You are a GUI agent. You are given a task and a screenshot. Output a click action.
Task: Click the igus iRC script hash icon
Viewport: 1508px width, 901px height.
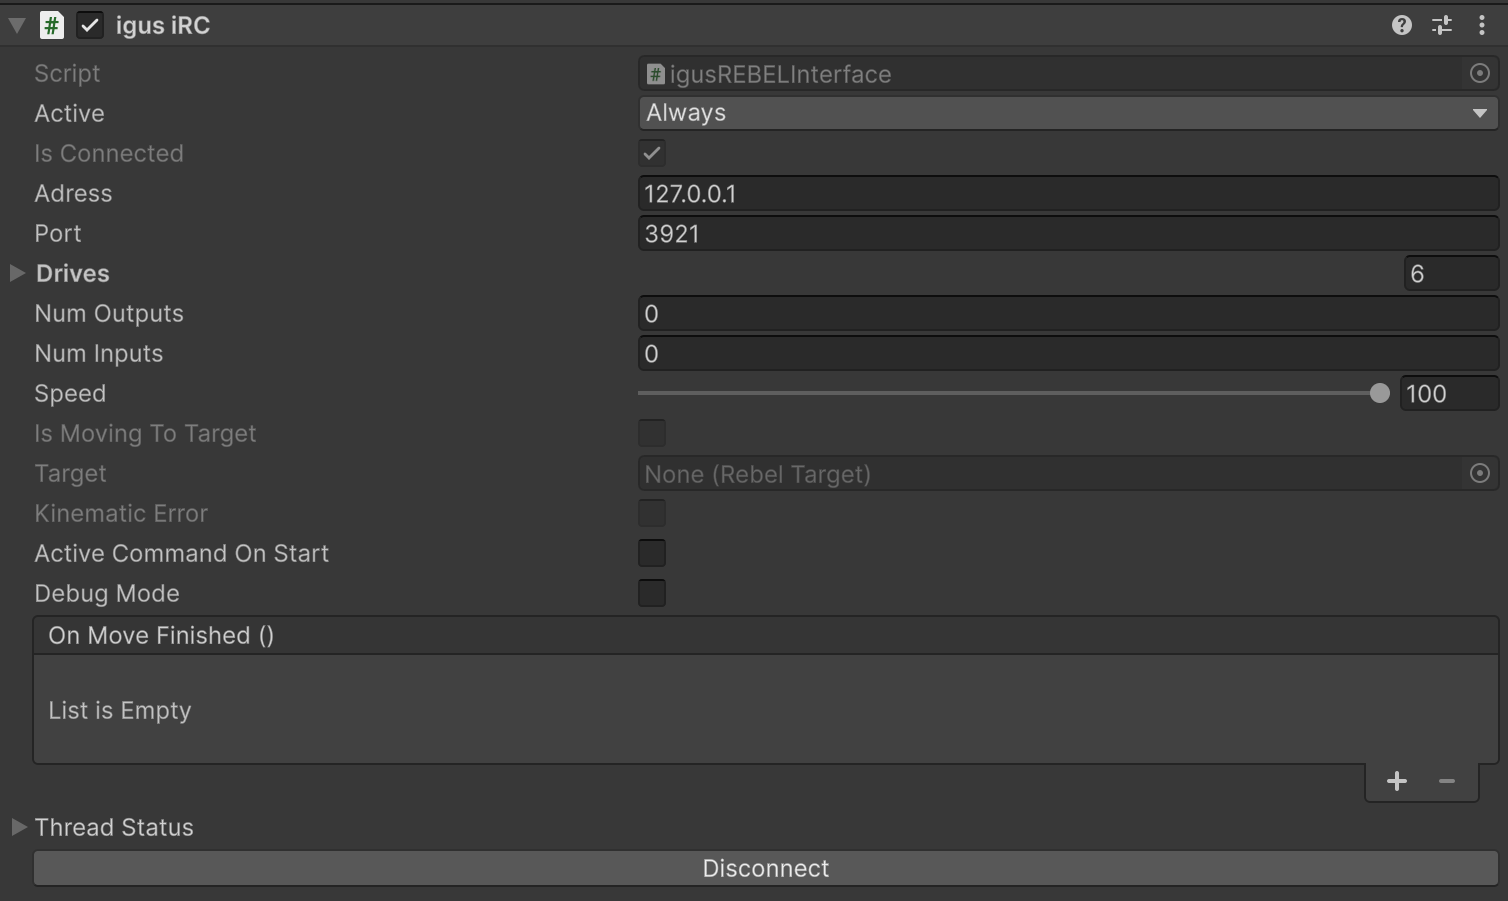pyautogui.click(x=51, y=25)
